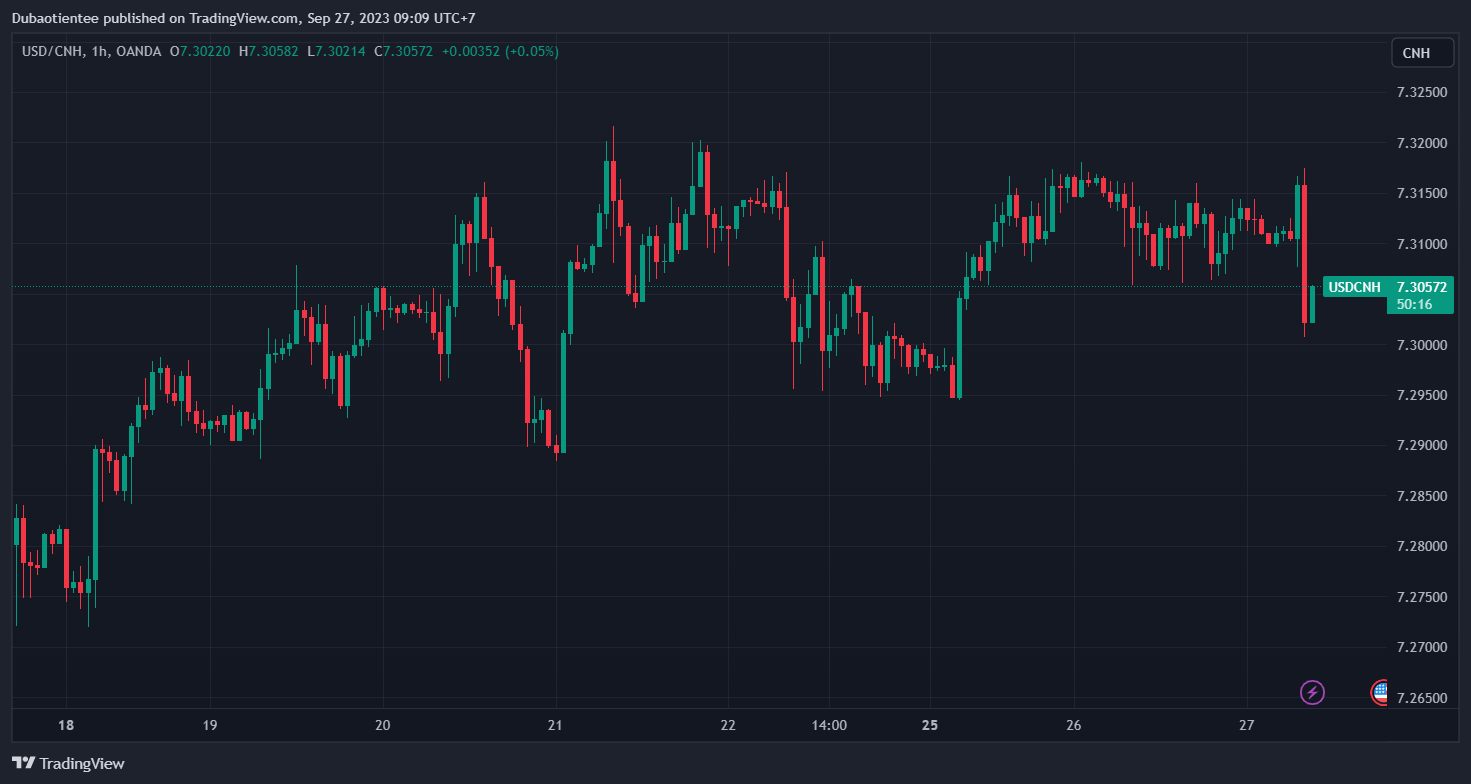Click the TradingView logo at bottom left
Viewport: 1471px width, 784px height.
[x=69, y=763]
